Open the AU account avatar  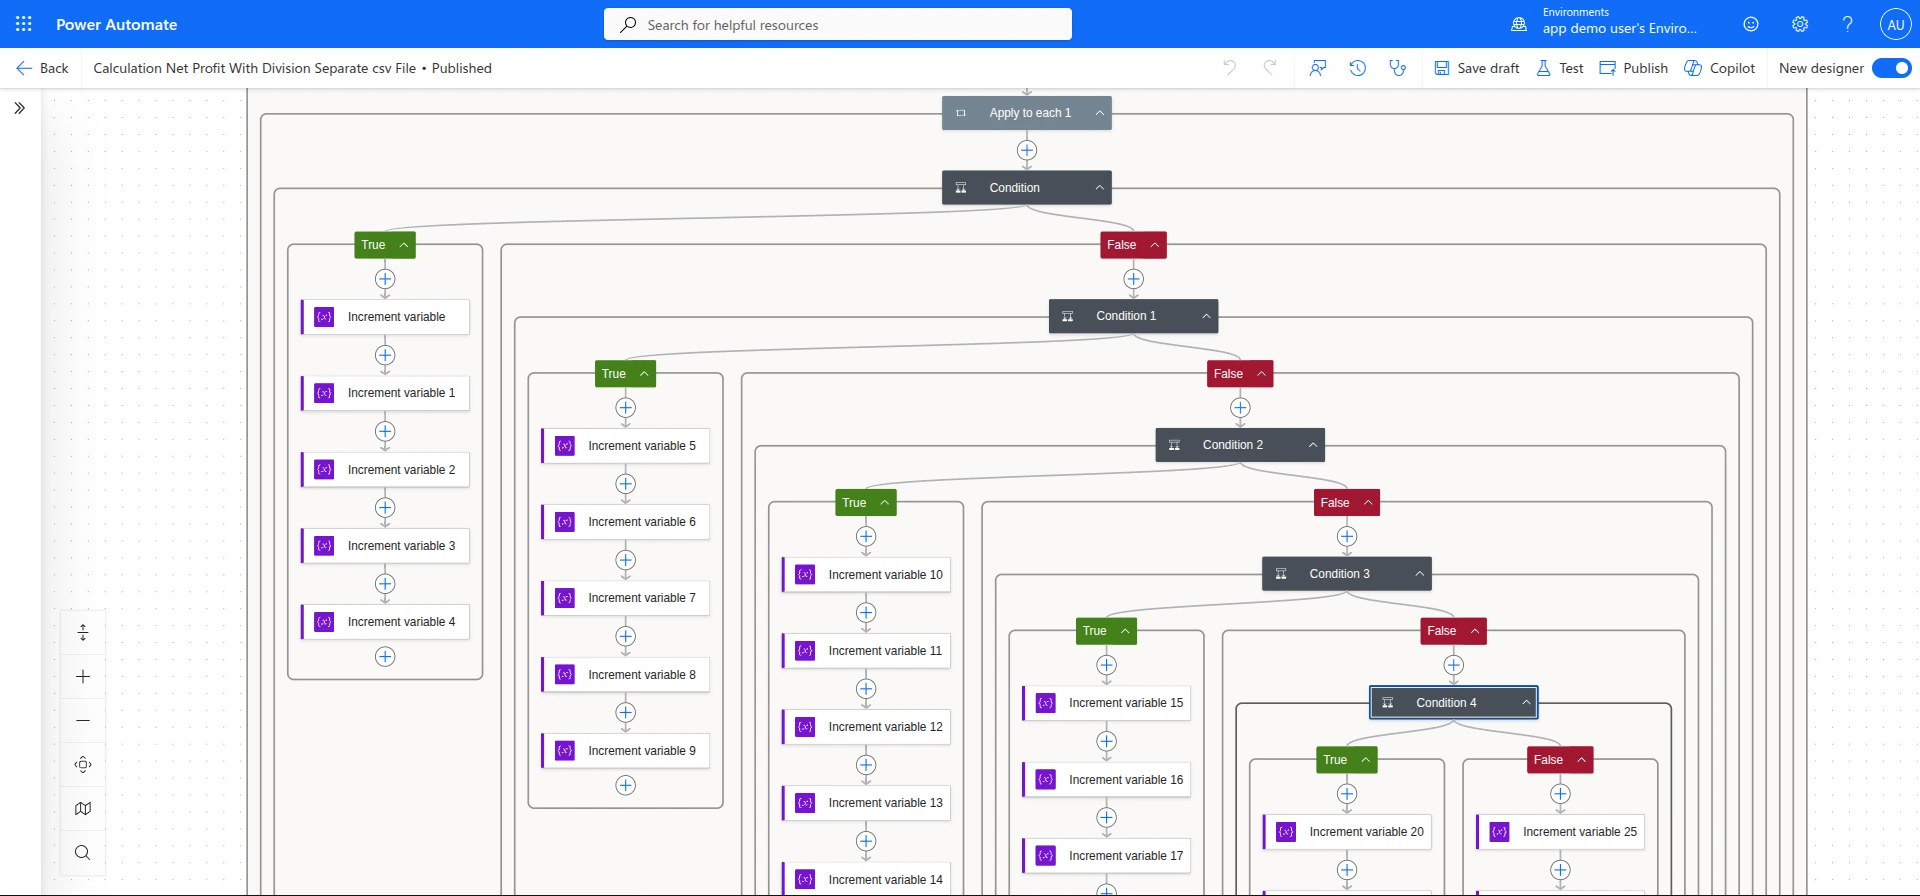(x=1896, y=24)
